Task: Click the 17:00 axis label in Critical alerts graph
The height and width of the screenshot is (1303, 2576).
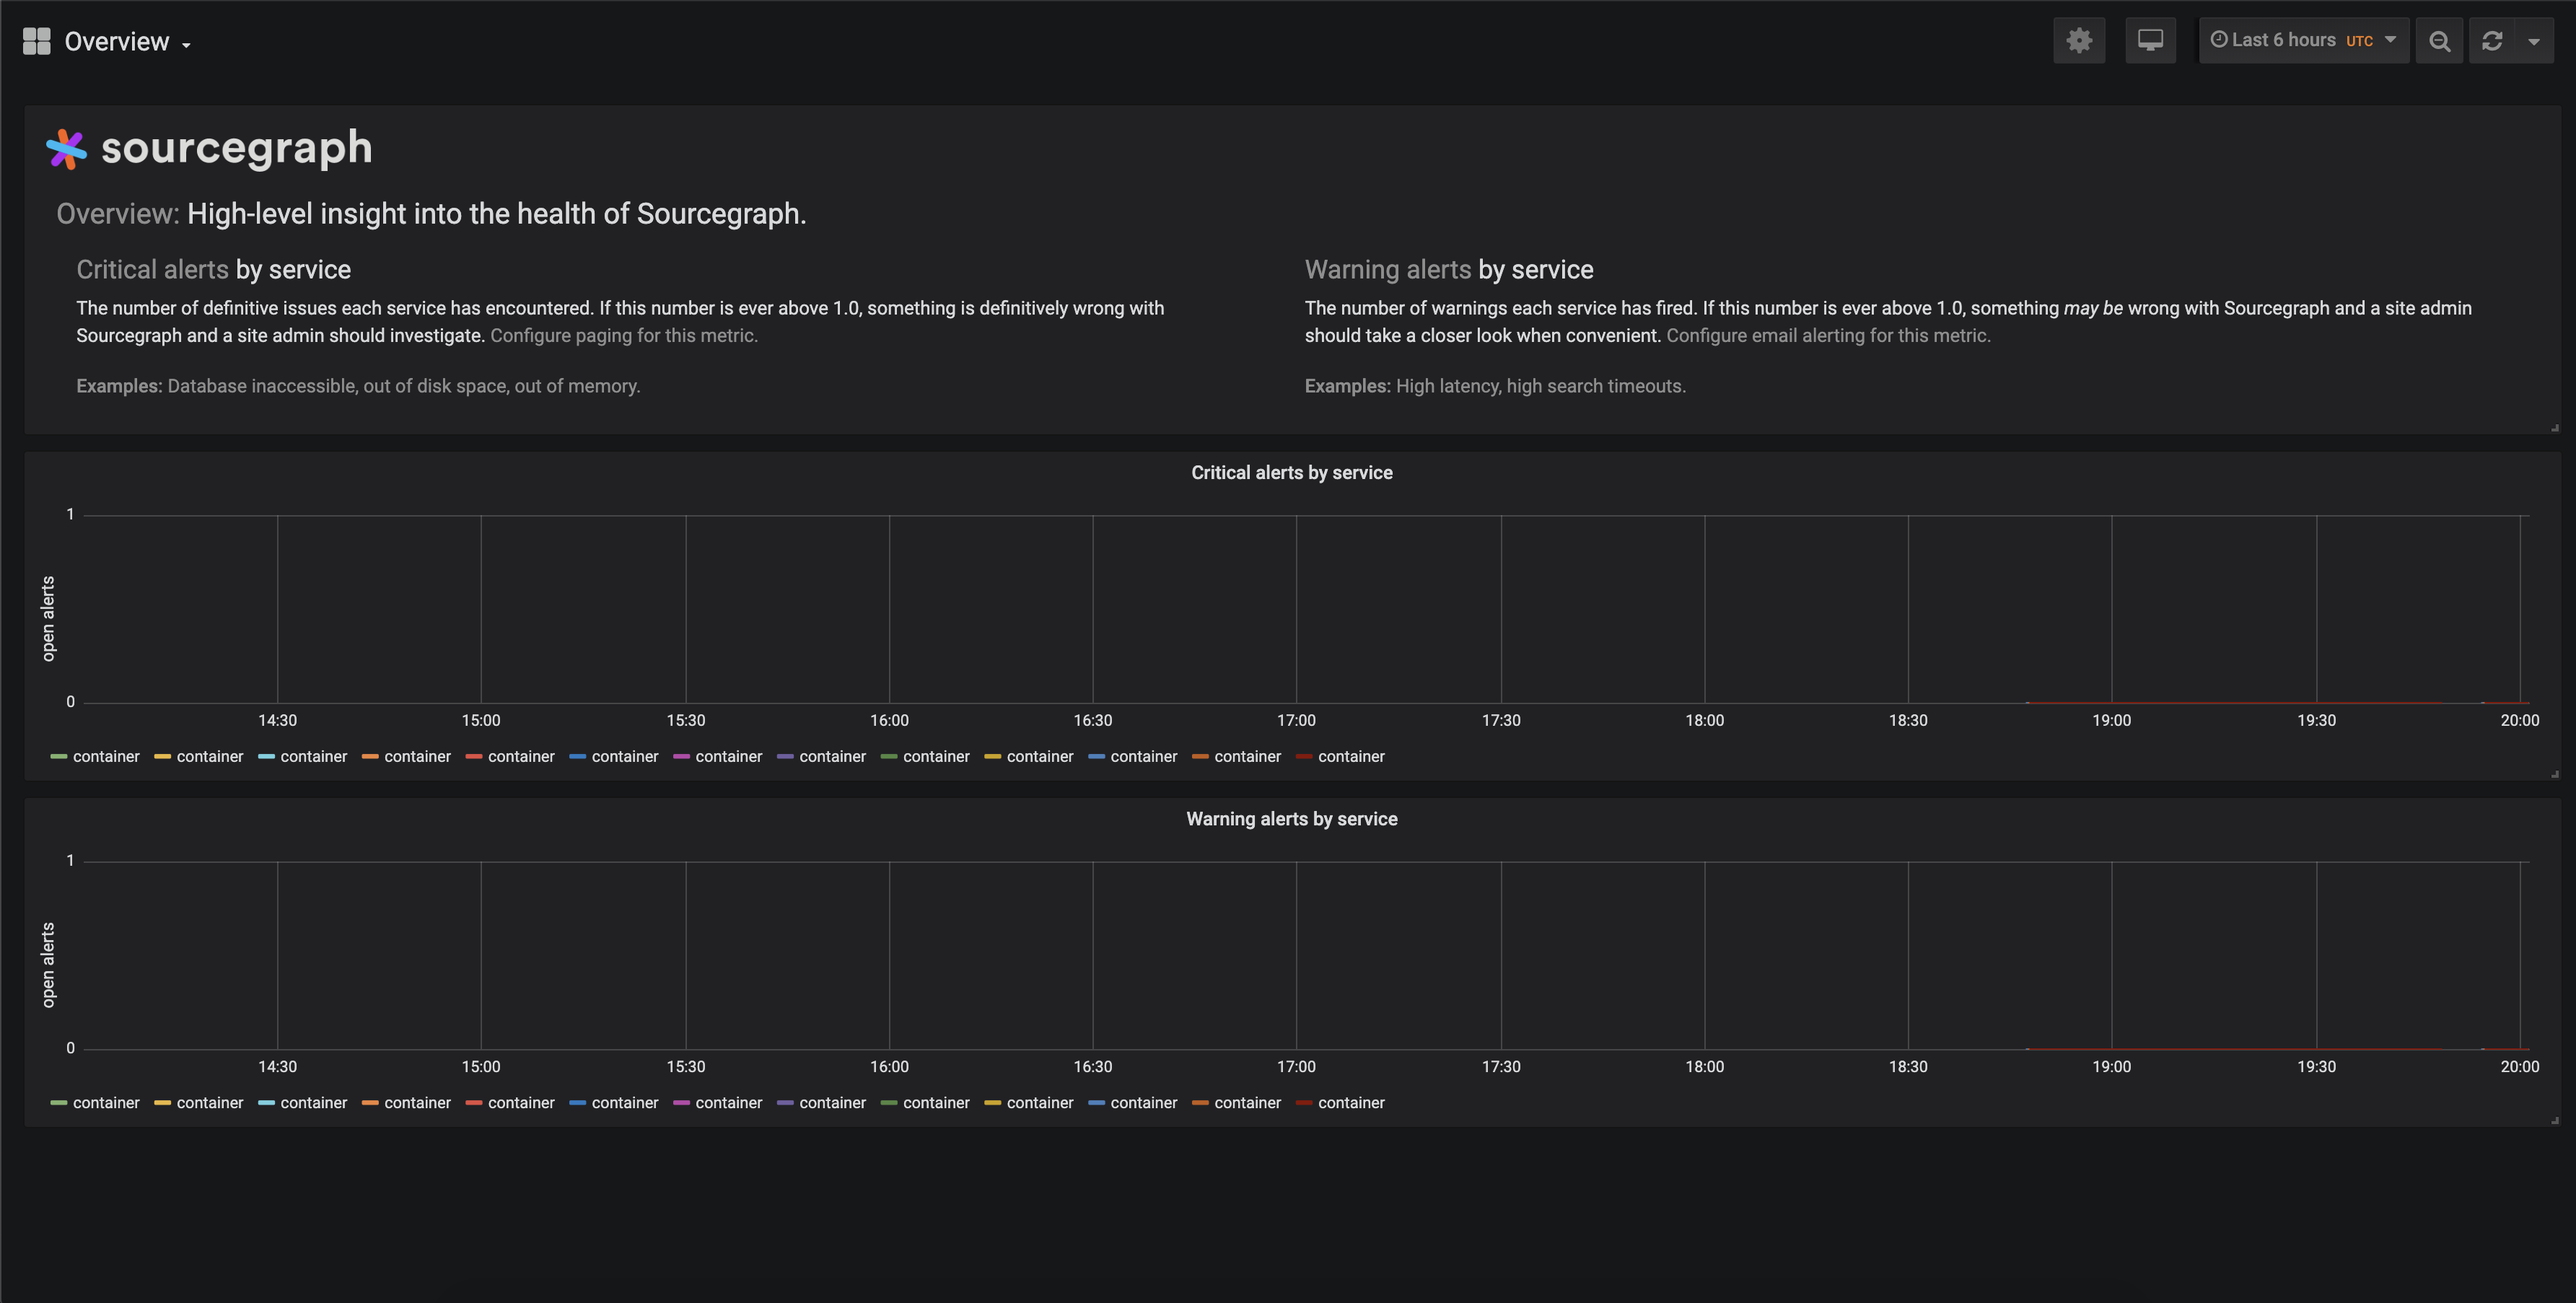Action: point(1296,720)
